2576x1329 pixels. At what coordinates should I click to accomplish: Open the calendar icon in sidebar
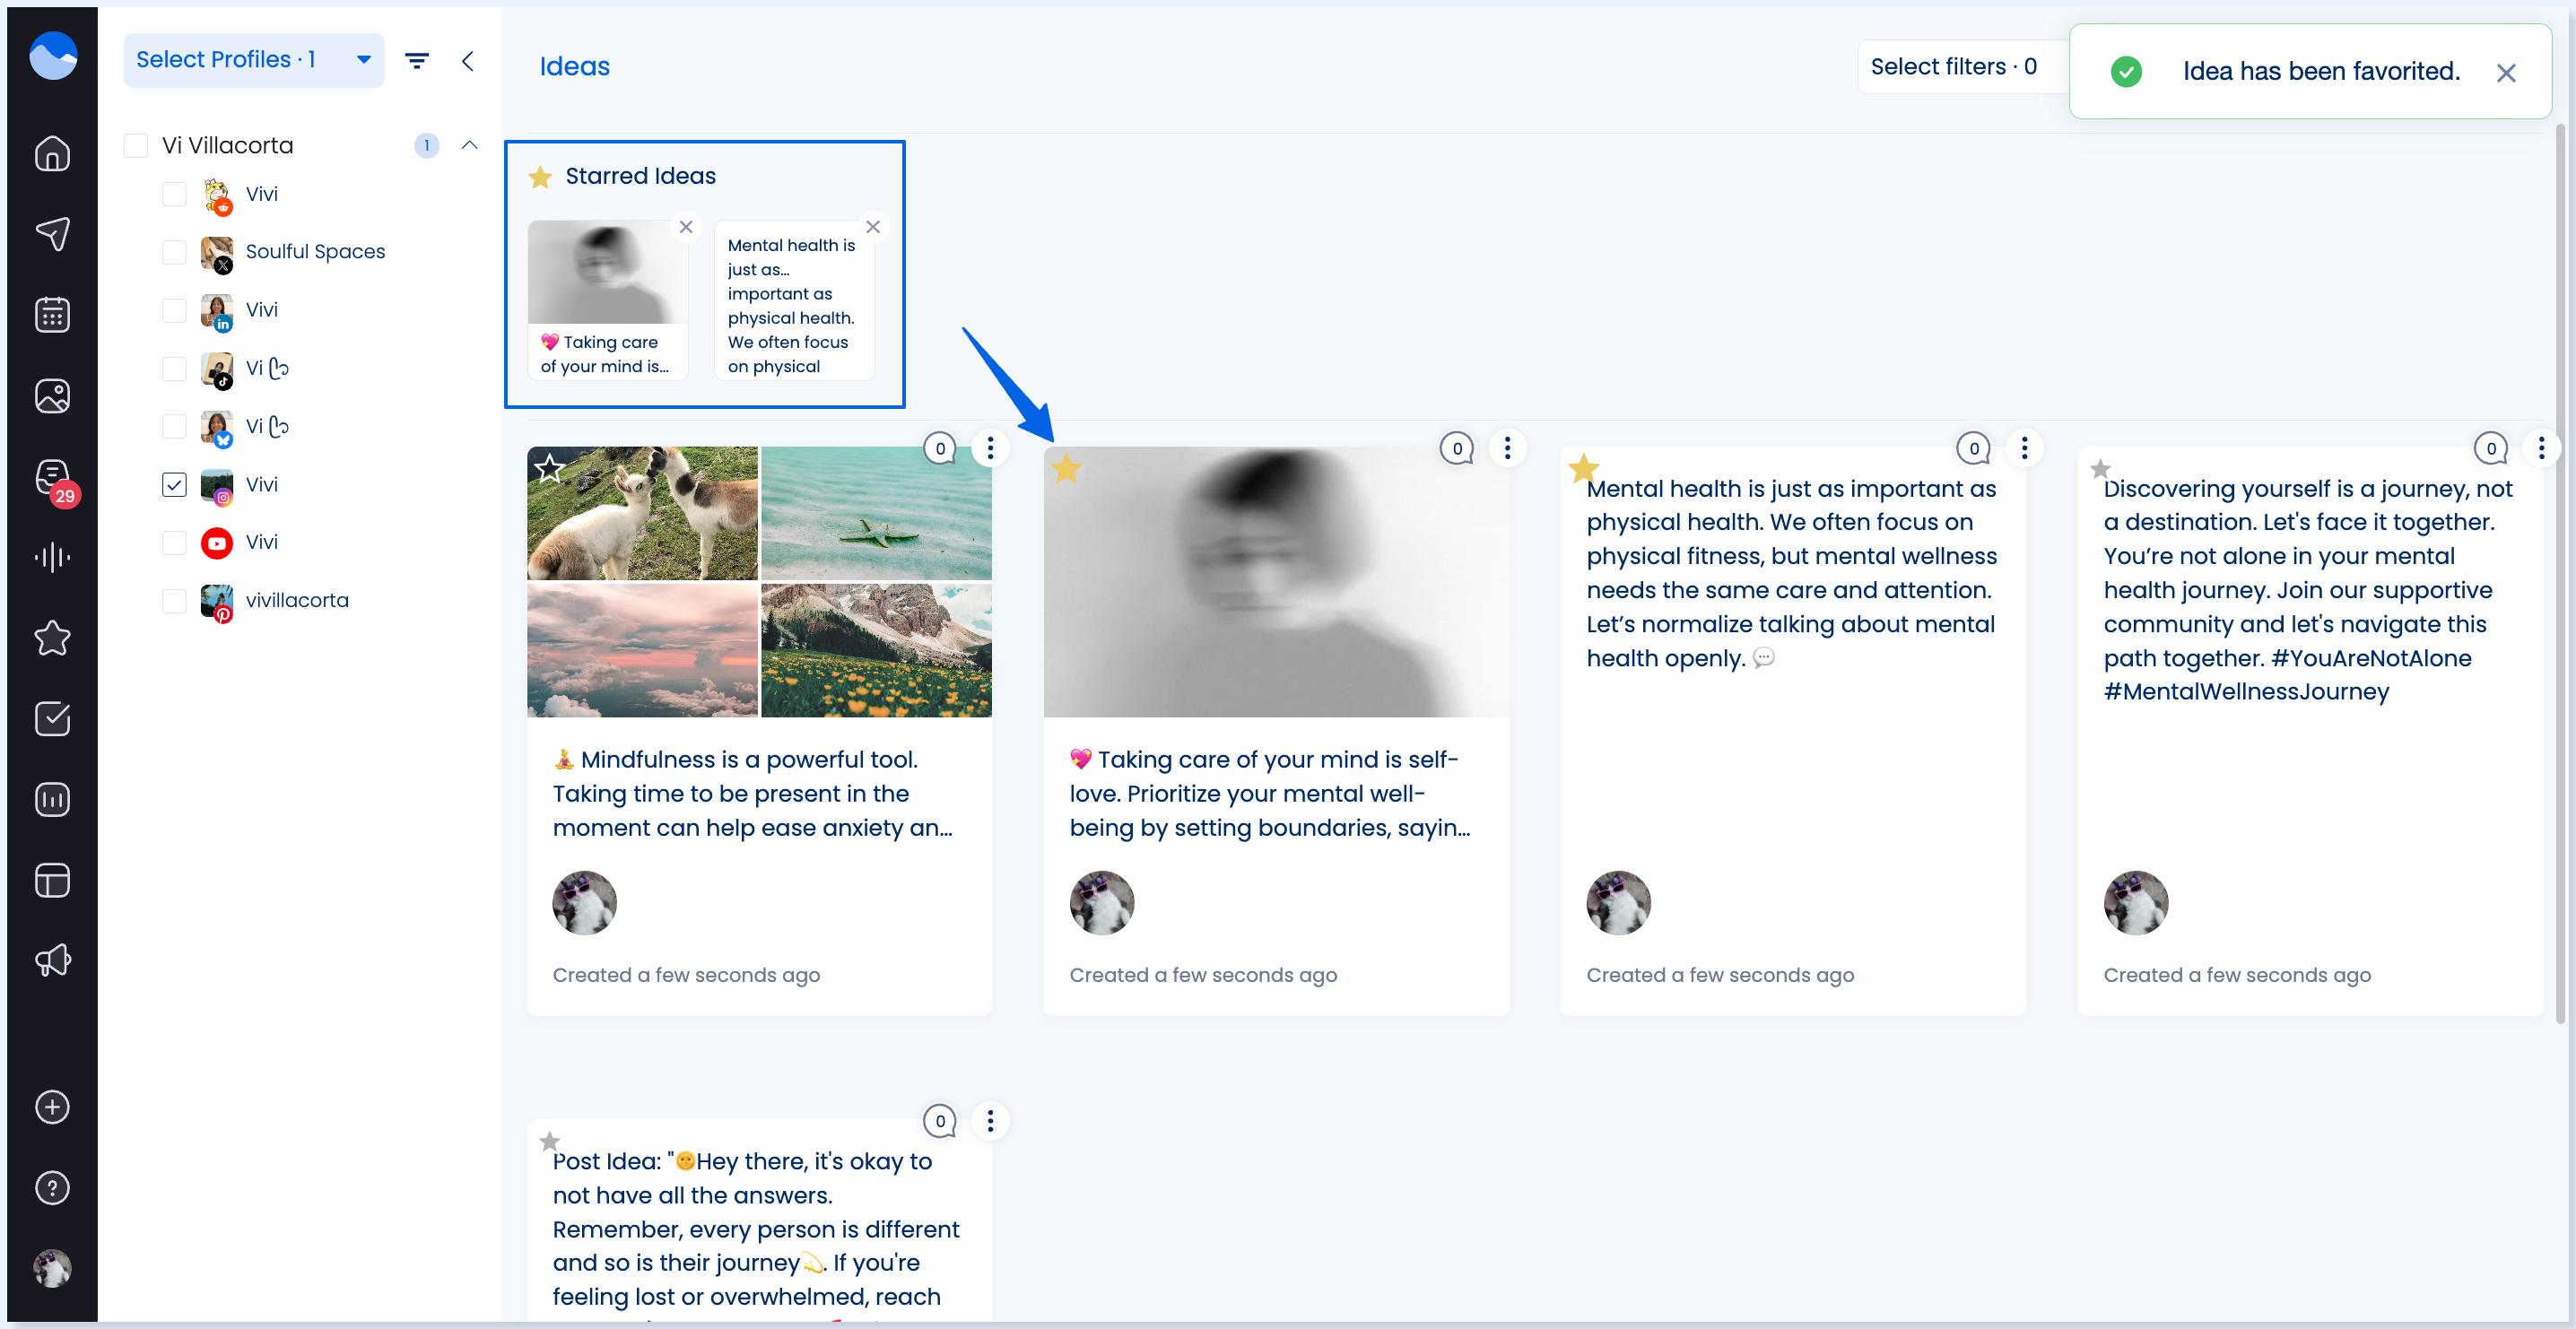click(52, 315)
